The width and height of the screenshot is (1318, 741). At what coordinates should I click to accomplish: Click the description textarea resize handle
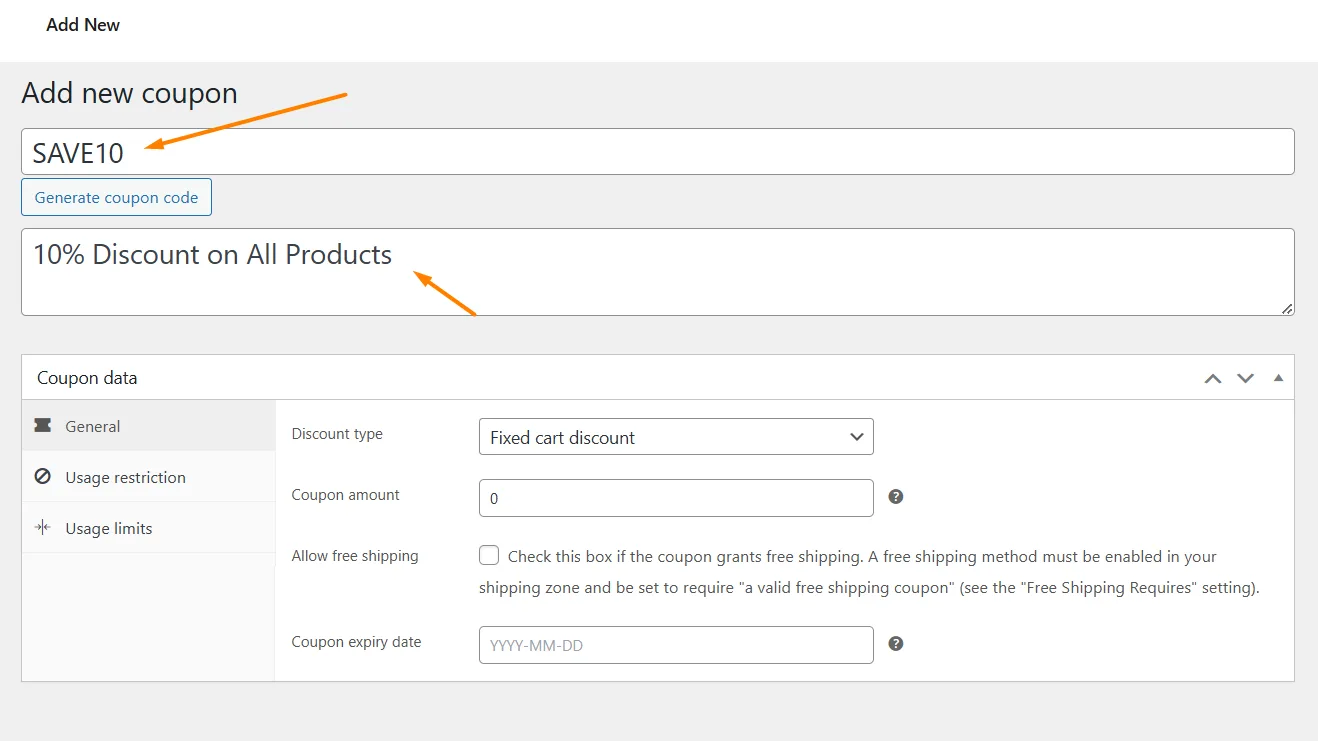pyautogui.click(x=1287, y=309)
